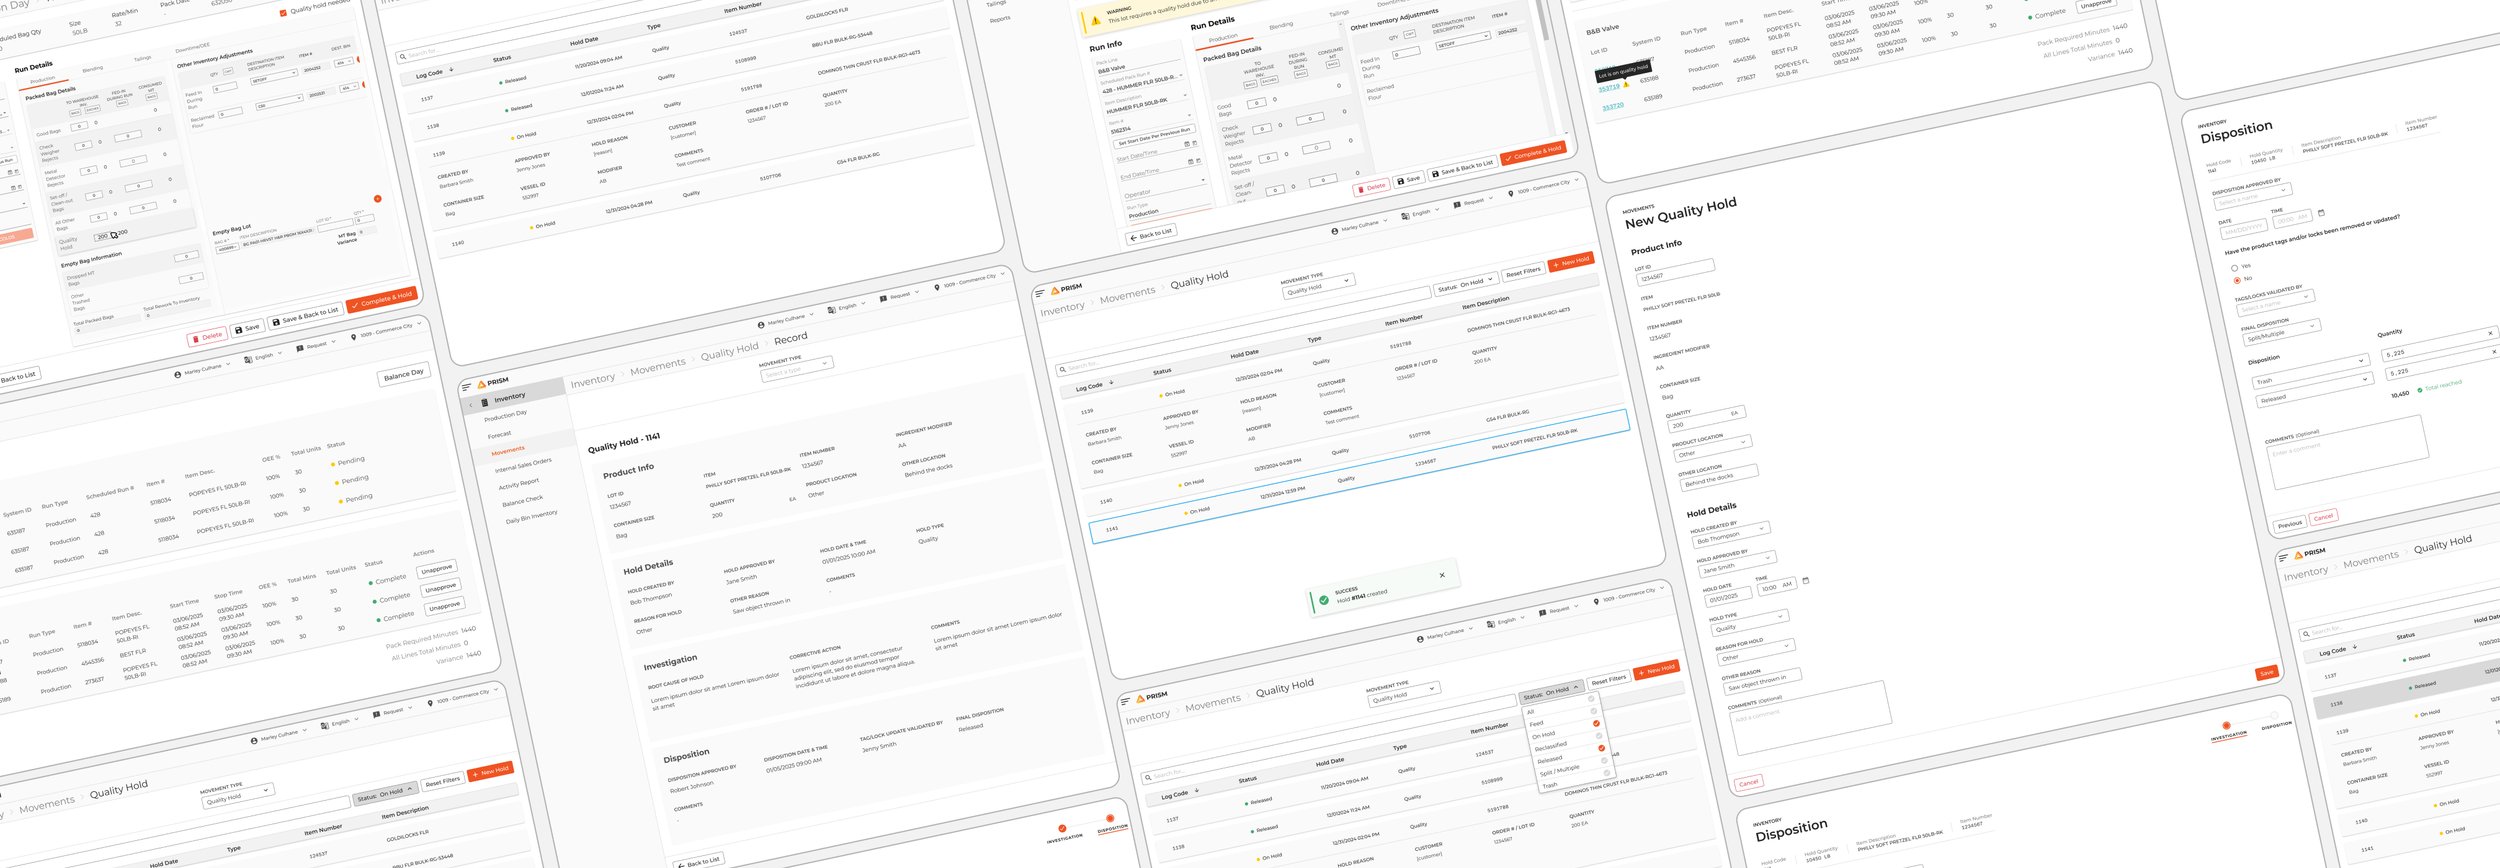
Task: Click New Hold button in list with success toast
Action: tap(1570, 262)
